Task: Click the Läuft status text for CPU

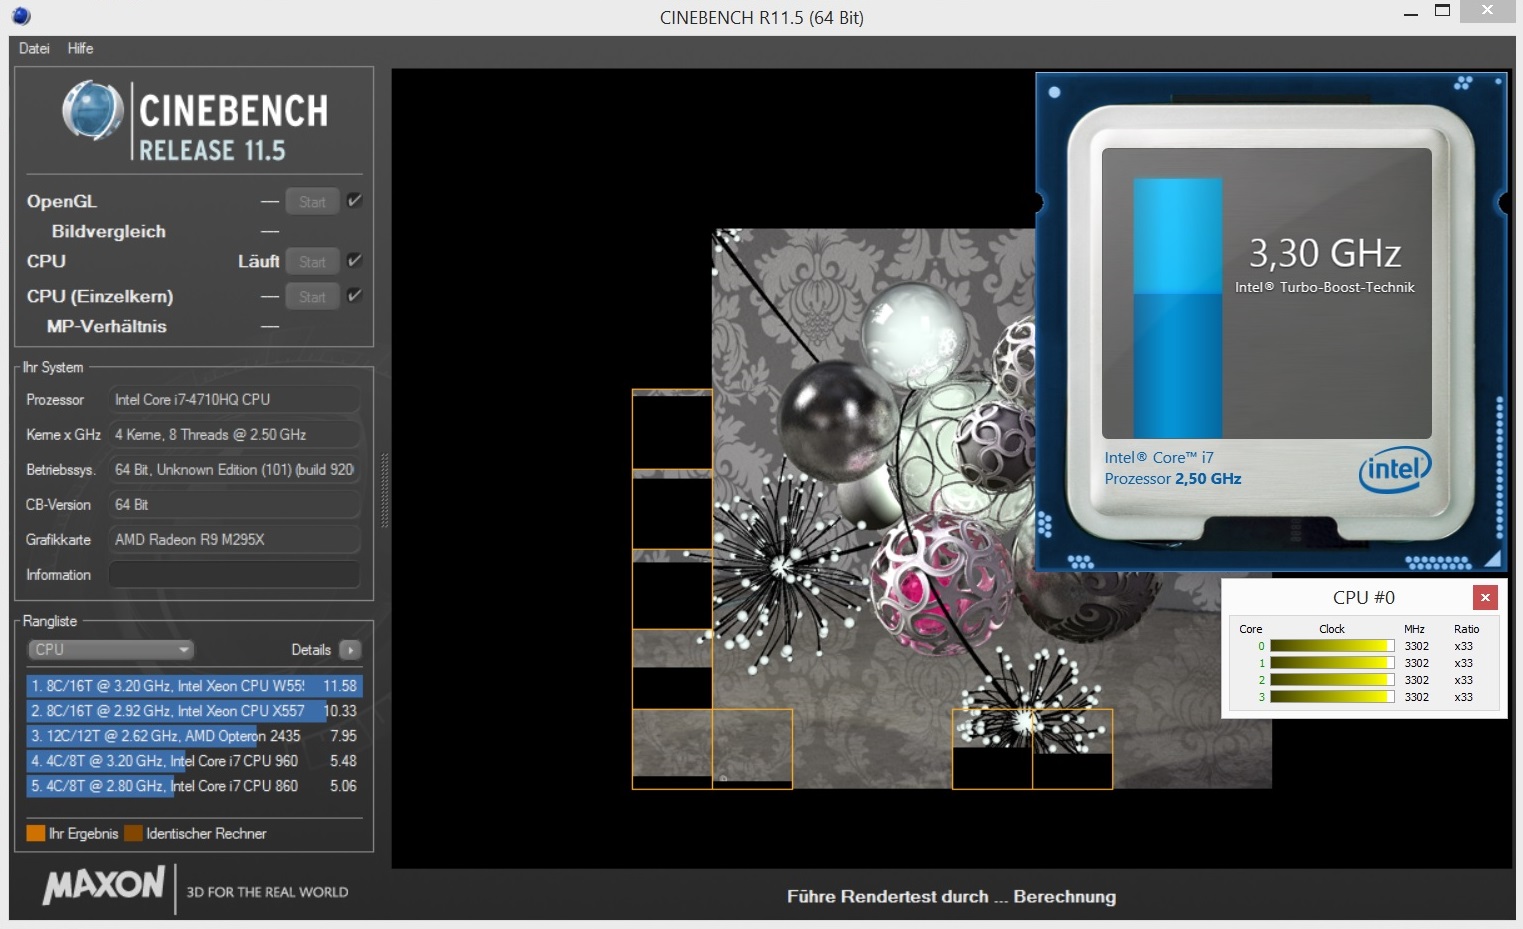Action: click(258, 261)
